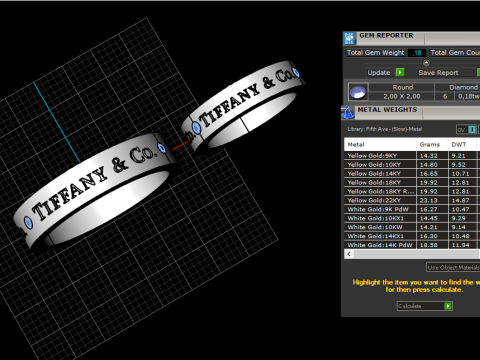This screenshot has width=480, height=360.
Task: Click the Total Gem Count label
Action: coord(455,53)
